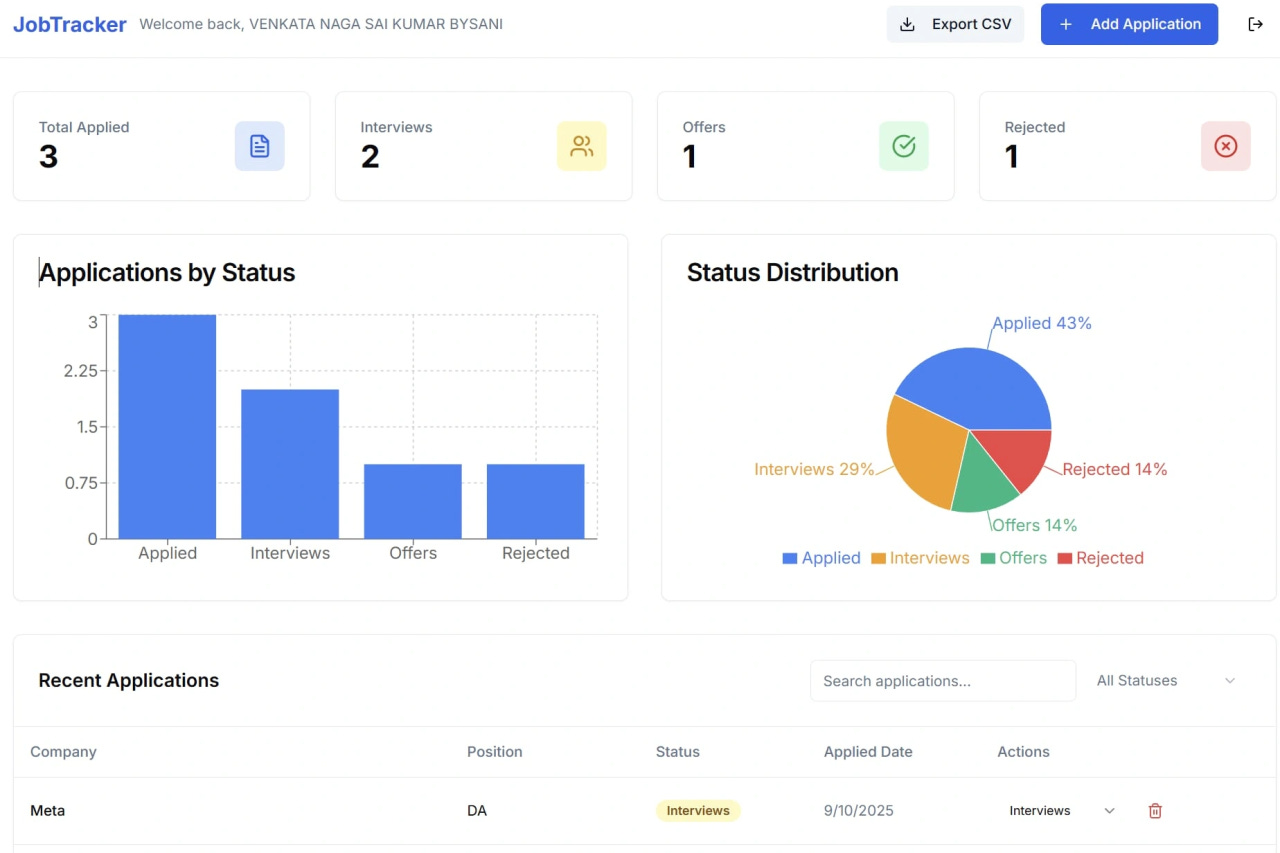Click the people icon on Interviews card
This screenshot has width=1280, height=853.
click(582, 146)
